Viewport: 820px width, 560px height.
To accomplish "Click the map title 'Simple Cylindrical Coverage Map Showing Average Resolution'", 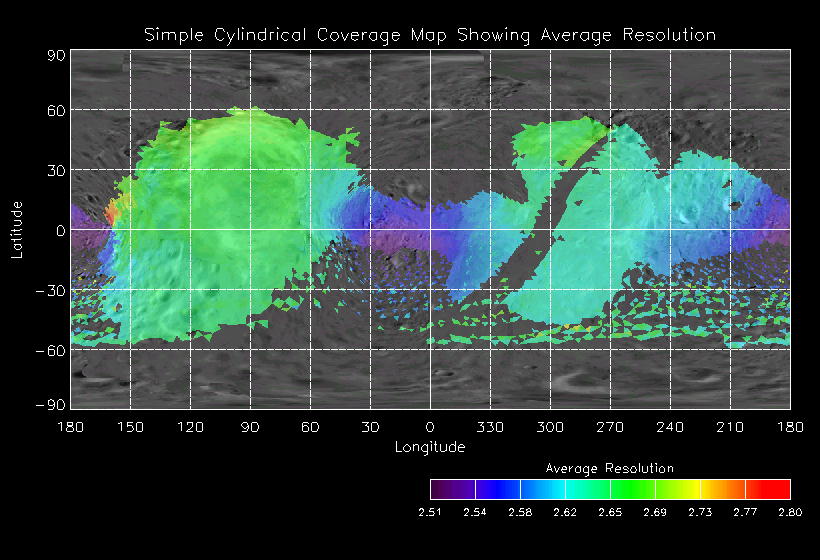I will click(x=430, y=35).
